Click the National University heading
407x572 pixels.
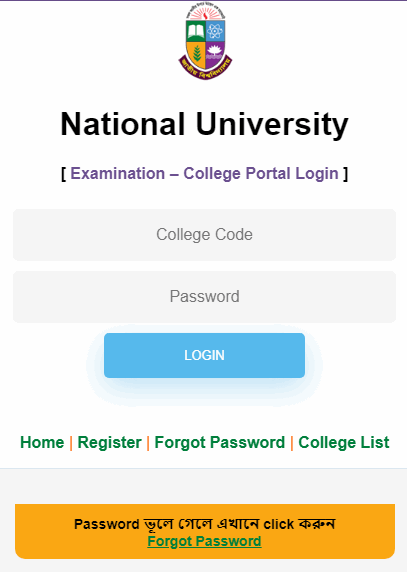(x=204, y=124)
